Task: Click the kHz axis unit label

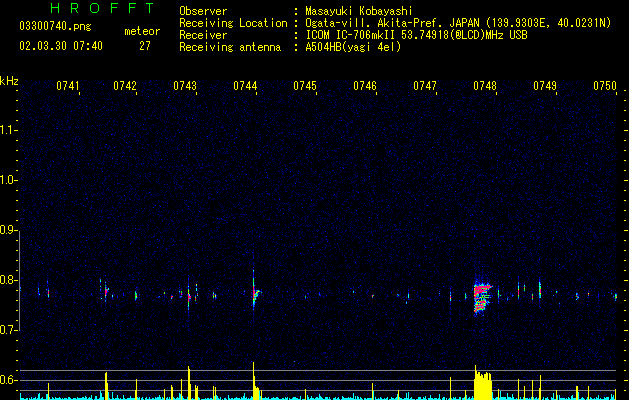Action: coord(9,81)
